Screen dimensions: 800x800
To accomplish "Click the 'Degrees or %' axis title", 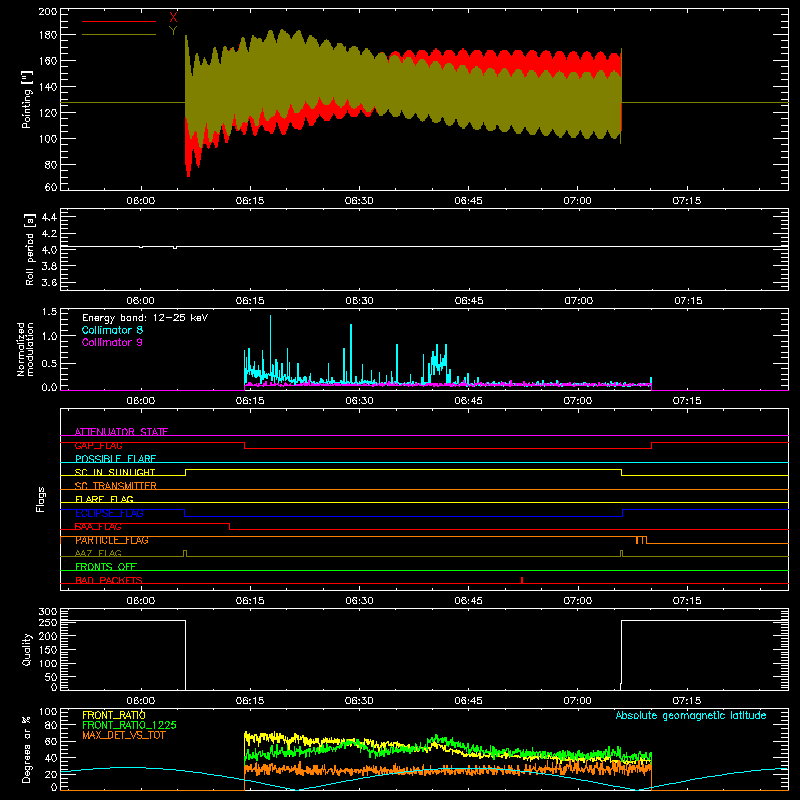I will tap(27, 749).
